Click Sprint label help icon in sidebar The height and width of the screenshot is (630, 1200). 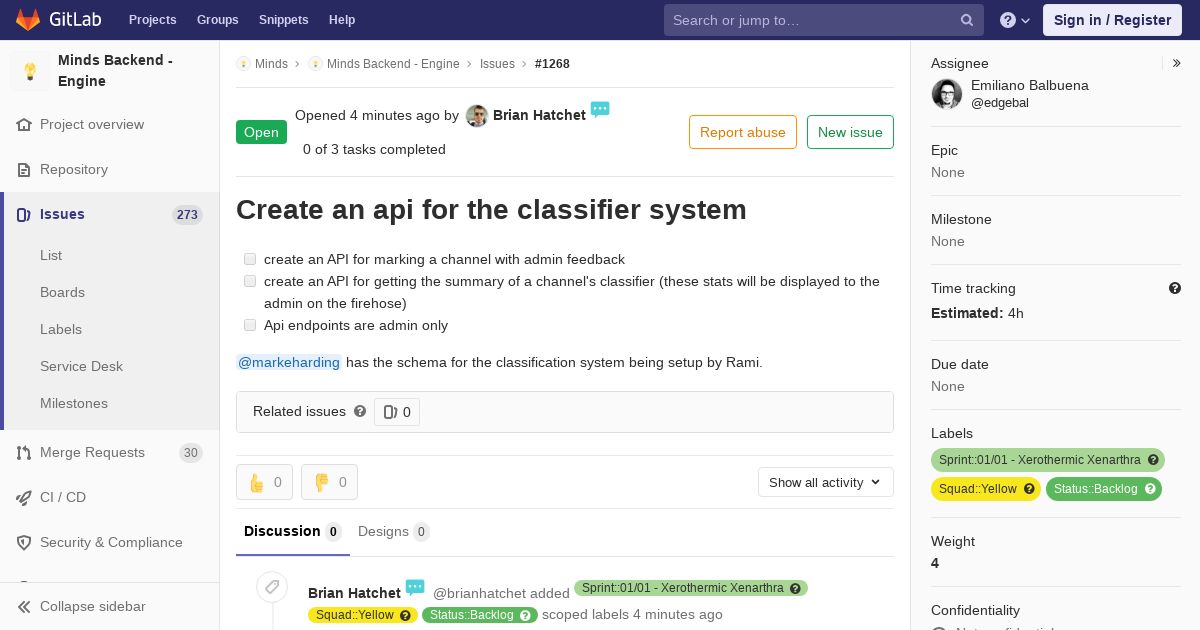[x=1153, y=460]
